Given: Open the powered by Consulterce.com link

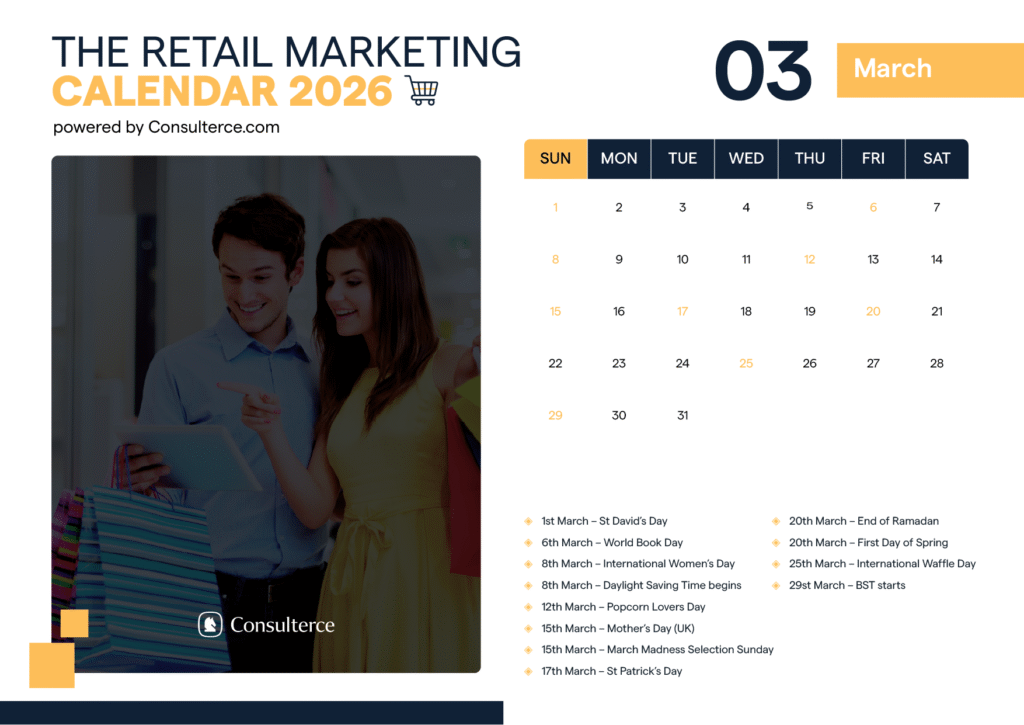Looking at the screenshot, I should pos(166,127).
